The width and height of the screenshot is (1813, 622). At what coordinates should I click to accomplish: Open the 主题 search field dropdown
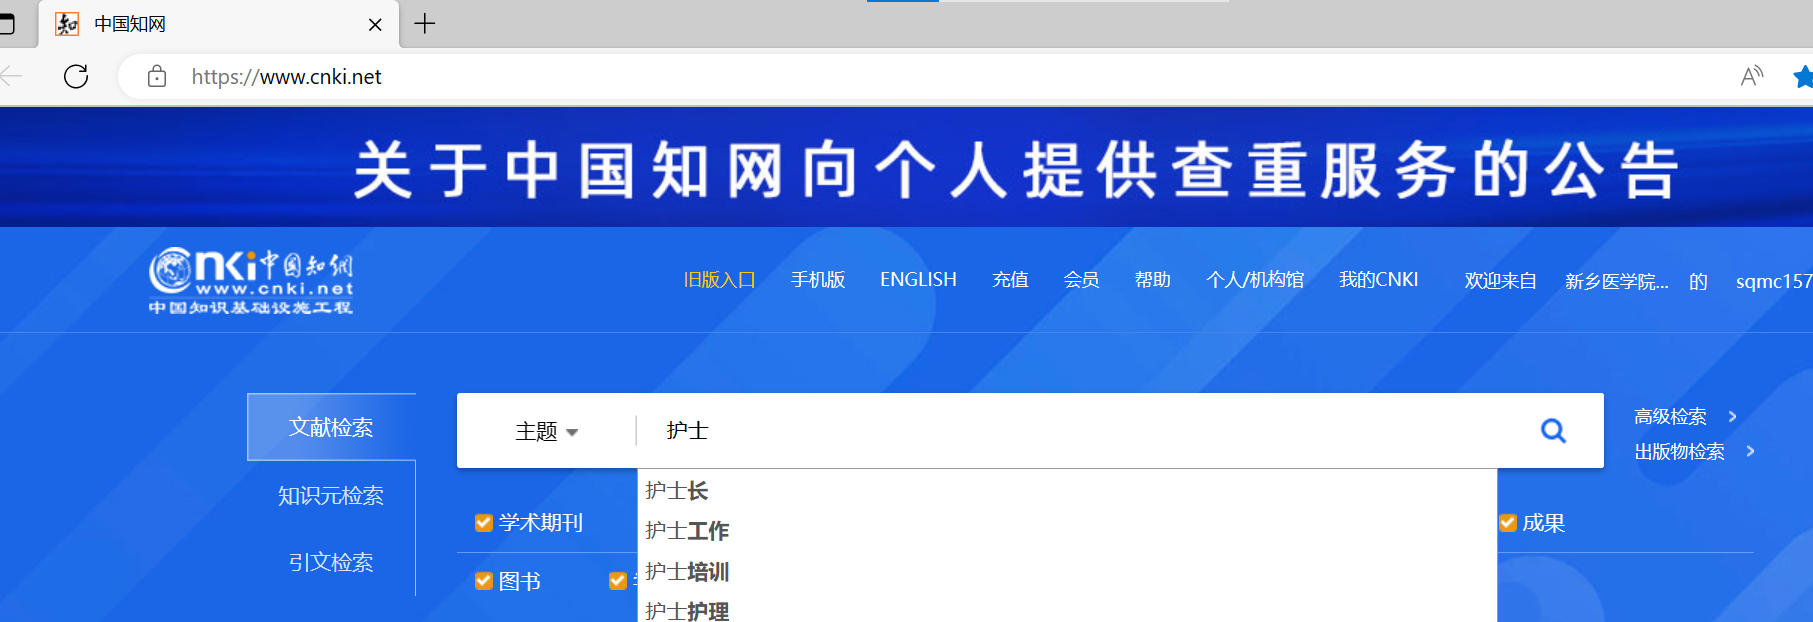(x=547, y=432)
